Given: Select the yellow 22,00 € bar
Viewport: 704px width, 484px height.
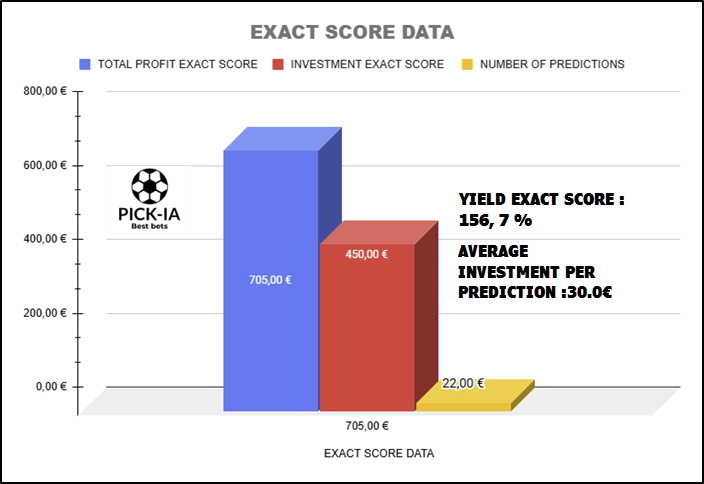Looking at the screenshot, I should [464, 407].
